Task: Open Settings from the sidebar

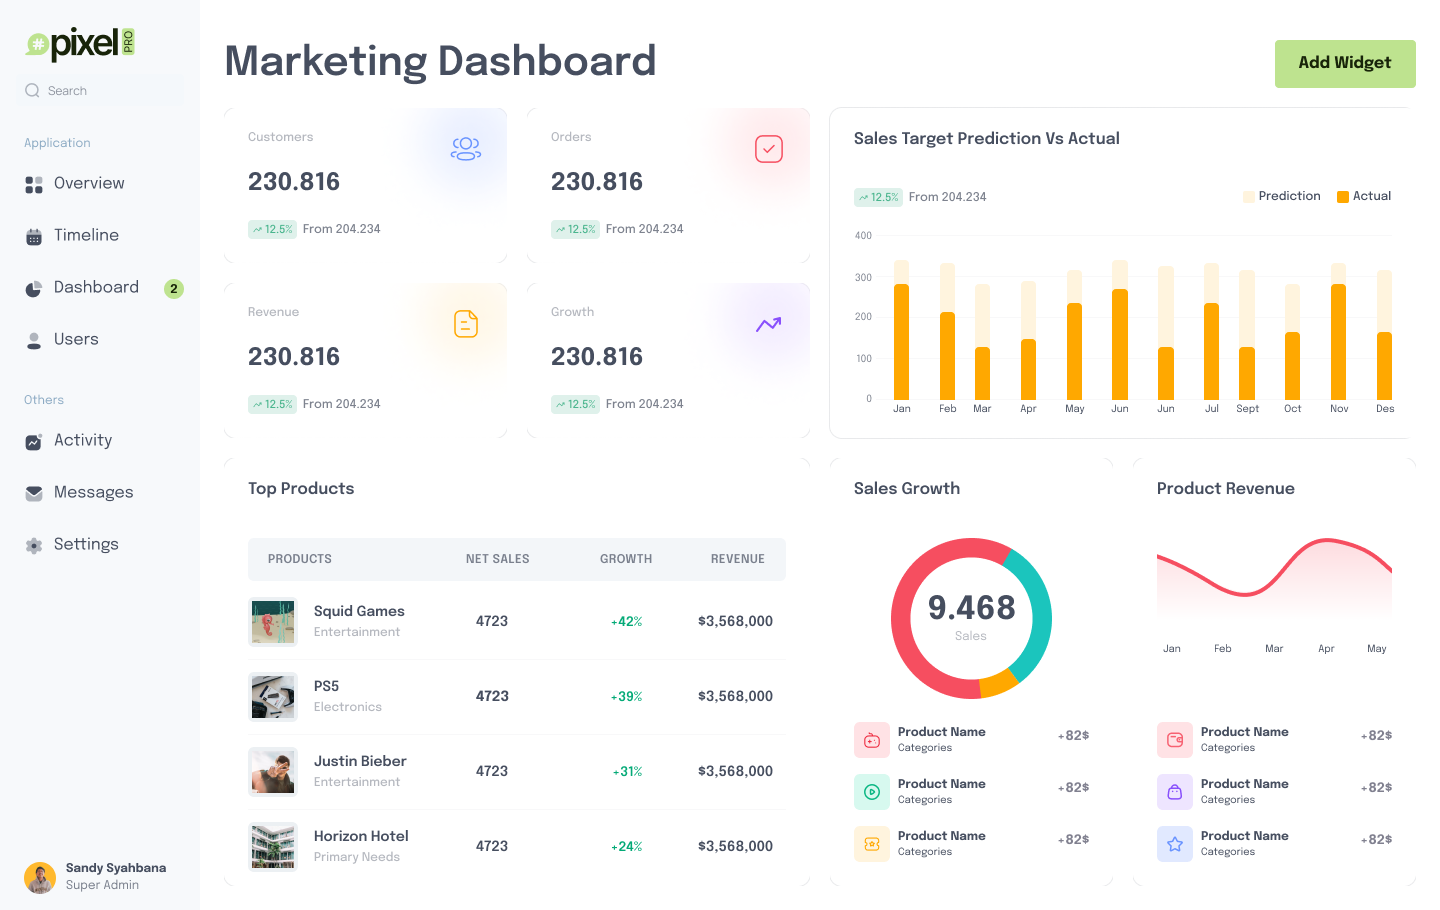Action: point(86,545)
